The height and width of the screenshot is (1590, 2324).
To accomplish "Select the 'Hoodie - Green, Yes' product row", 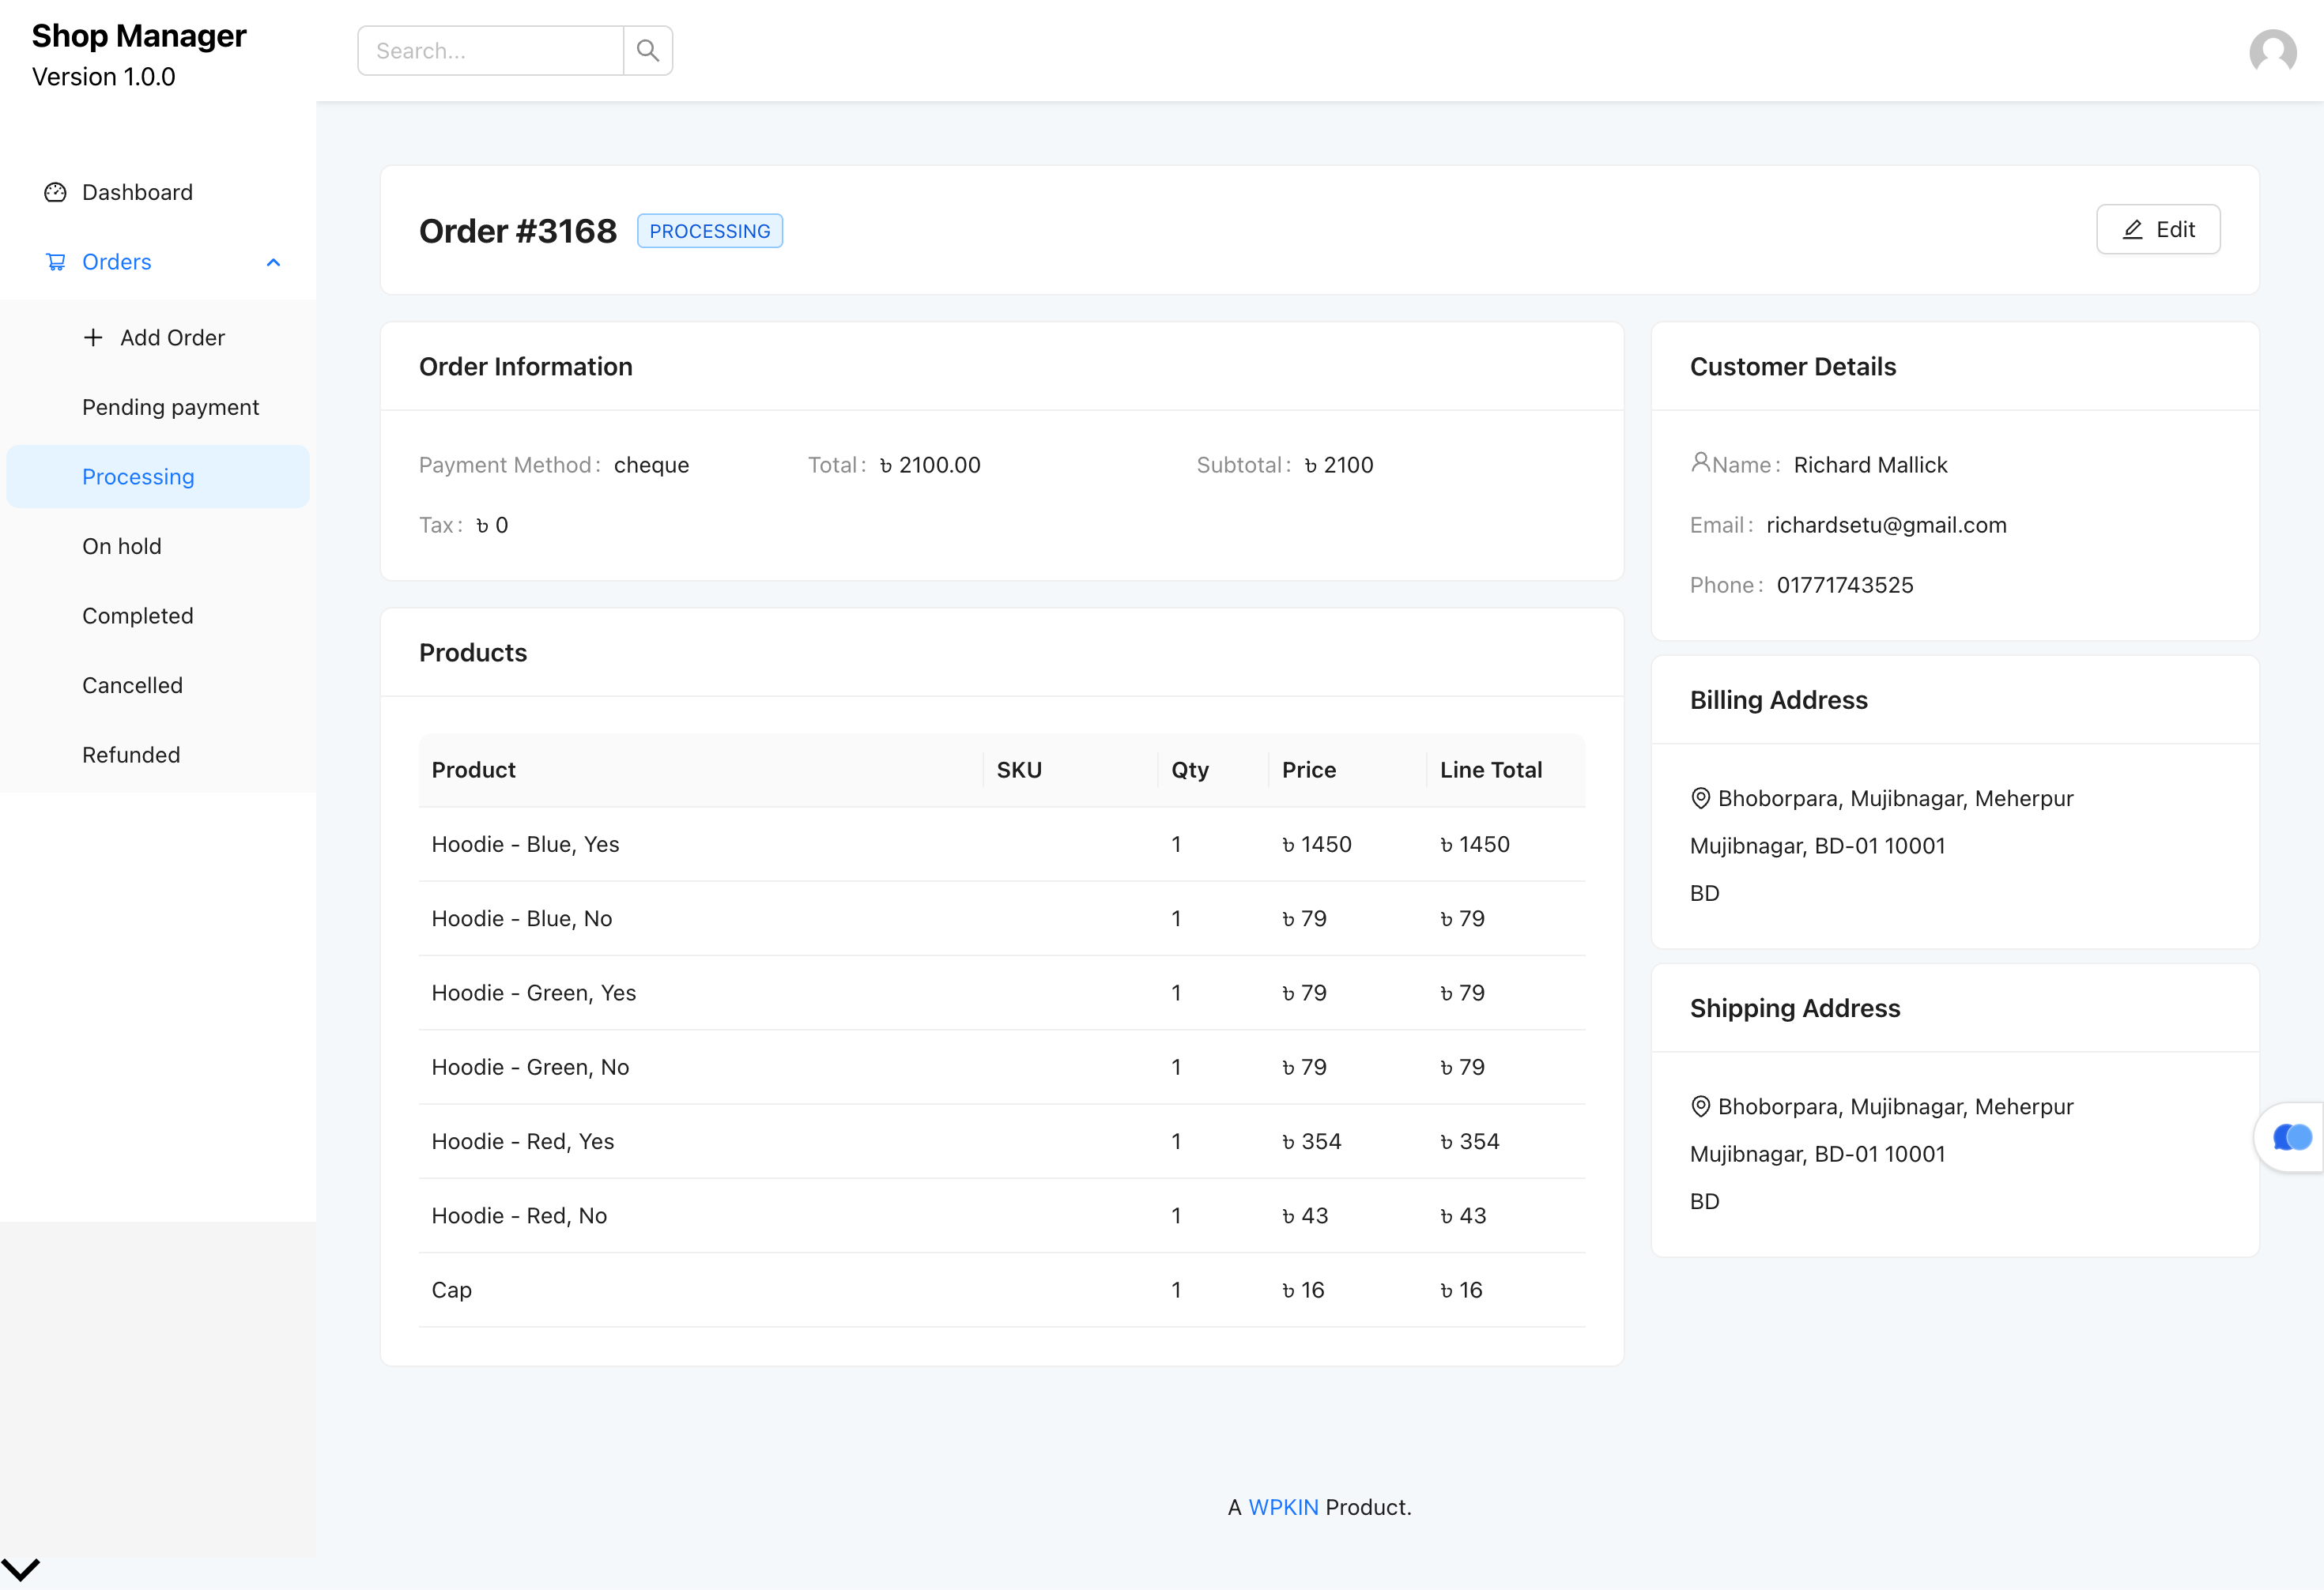I will click(1002, 993).
